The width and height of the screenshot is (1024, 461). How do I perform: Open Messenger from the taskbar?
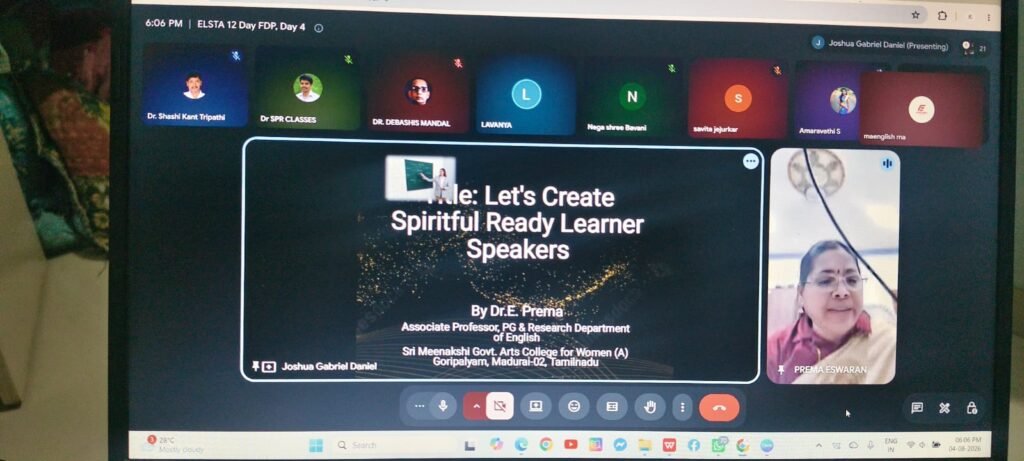(x=620, y=445)
